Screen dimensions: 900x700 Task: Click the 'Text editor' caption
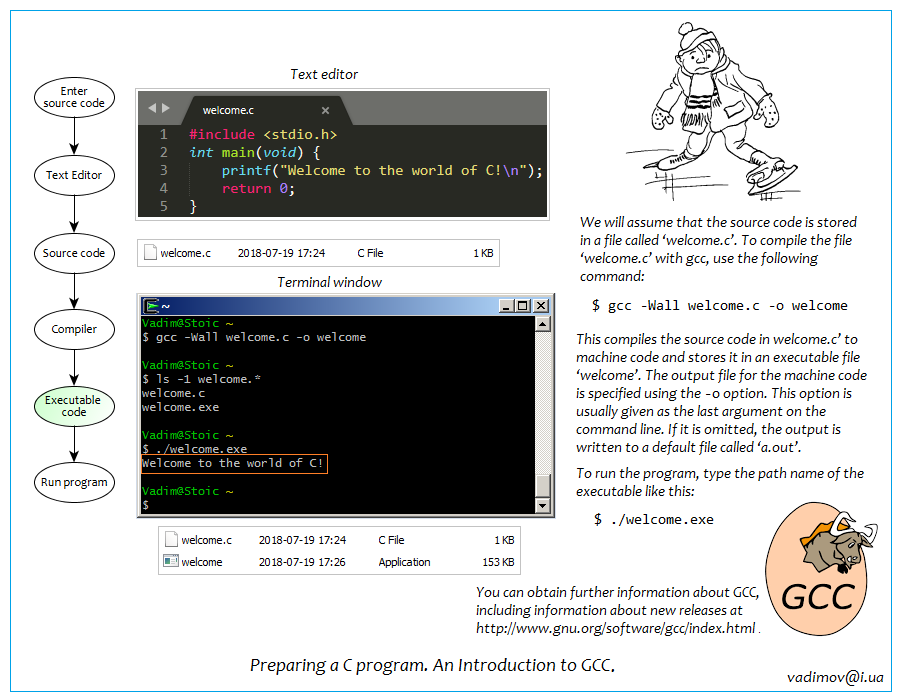pos(324,74)
